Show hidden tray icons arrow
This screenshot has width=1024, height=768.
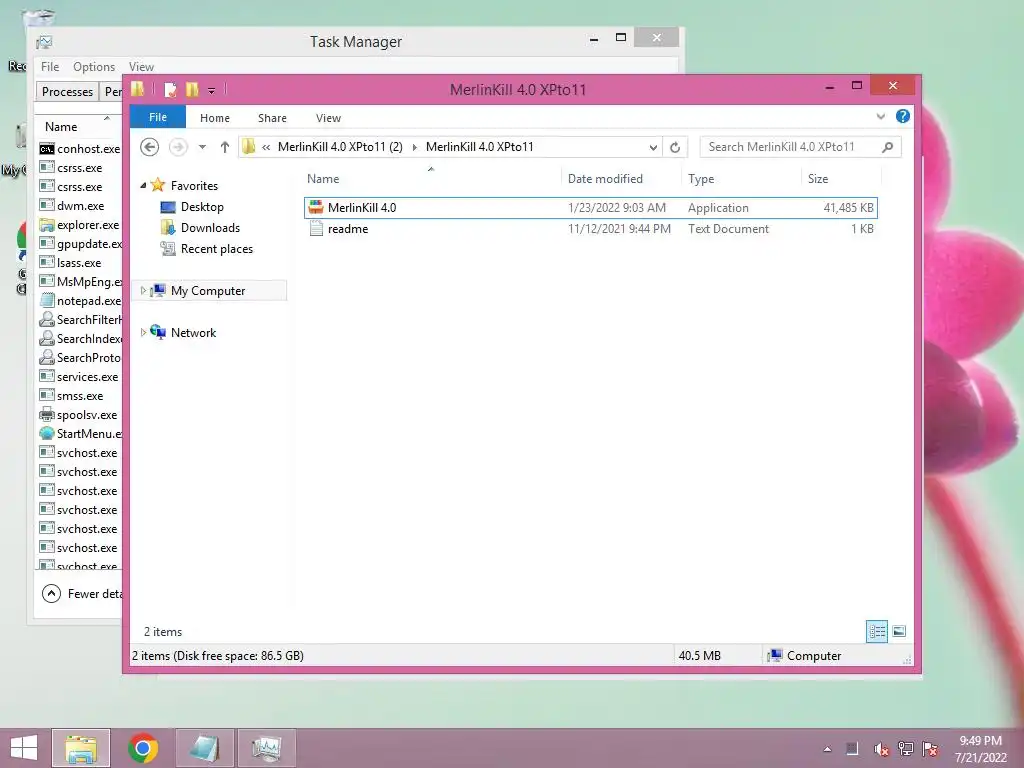coord(827,749)
